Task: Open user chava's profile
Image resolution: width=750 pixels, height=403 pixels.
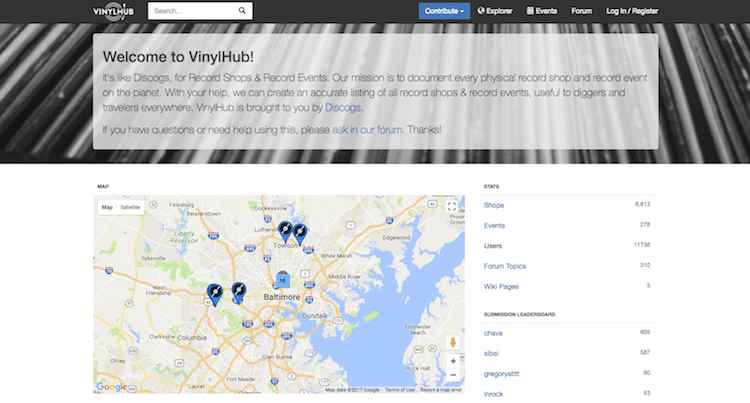Action: pos(493,333)
